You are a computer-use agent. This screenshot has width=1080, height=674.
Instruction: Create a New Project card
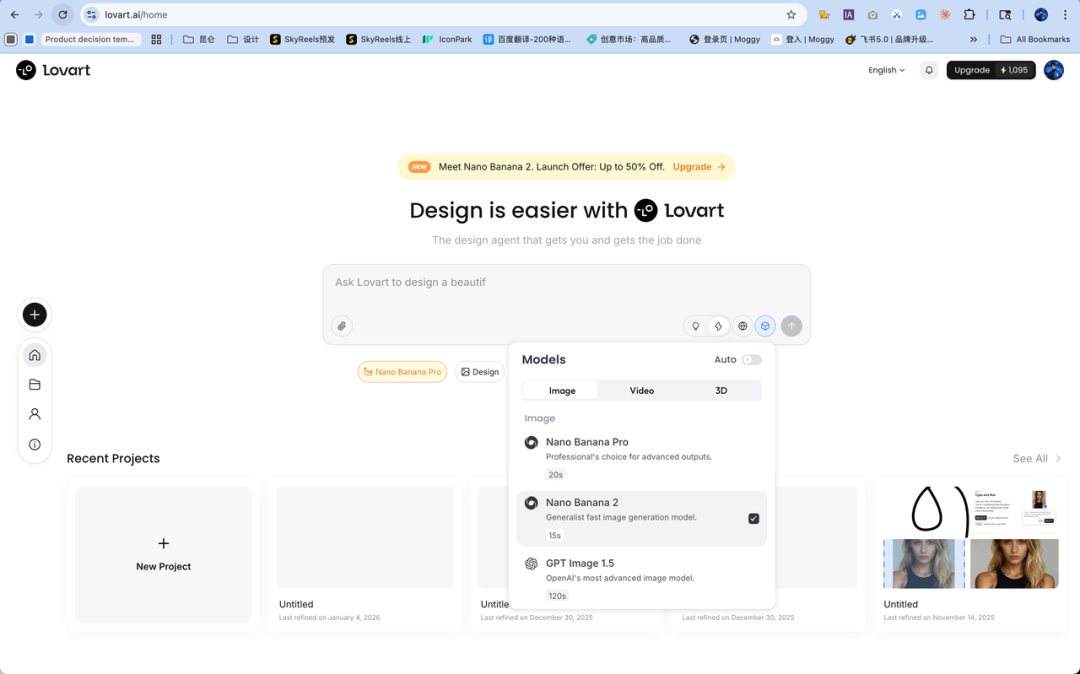point(163,554)
